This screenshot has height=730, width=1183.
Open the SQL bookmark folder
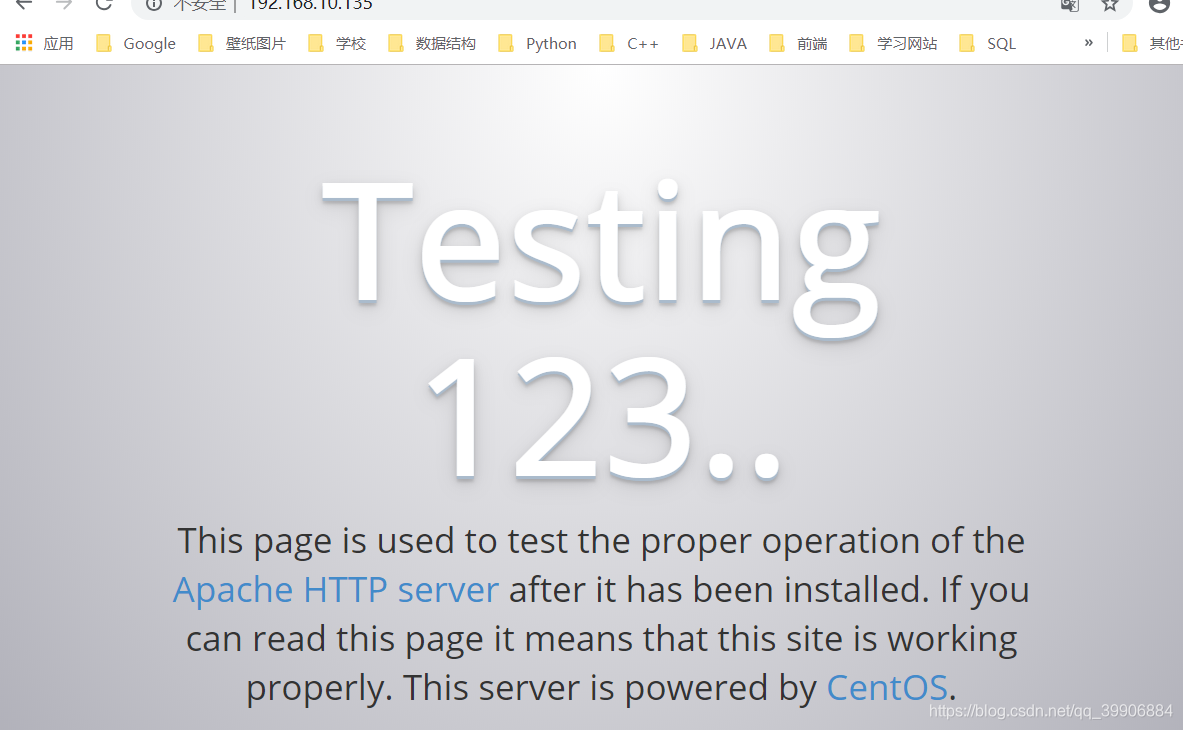(988, 44)
